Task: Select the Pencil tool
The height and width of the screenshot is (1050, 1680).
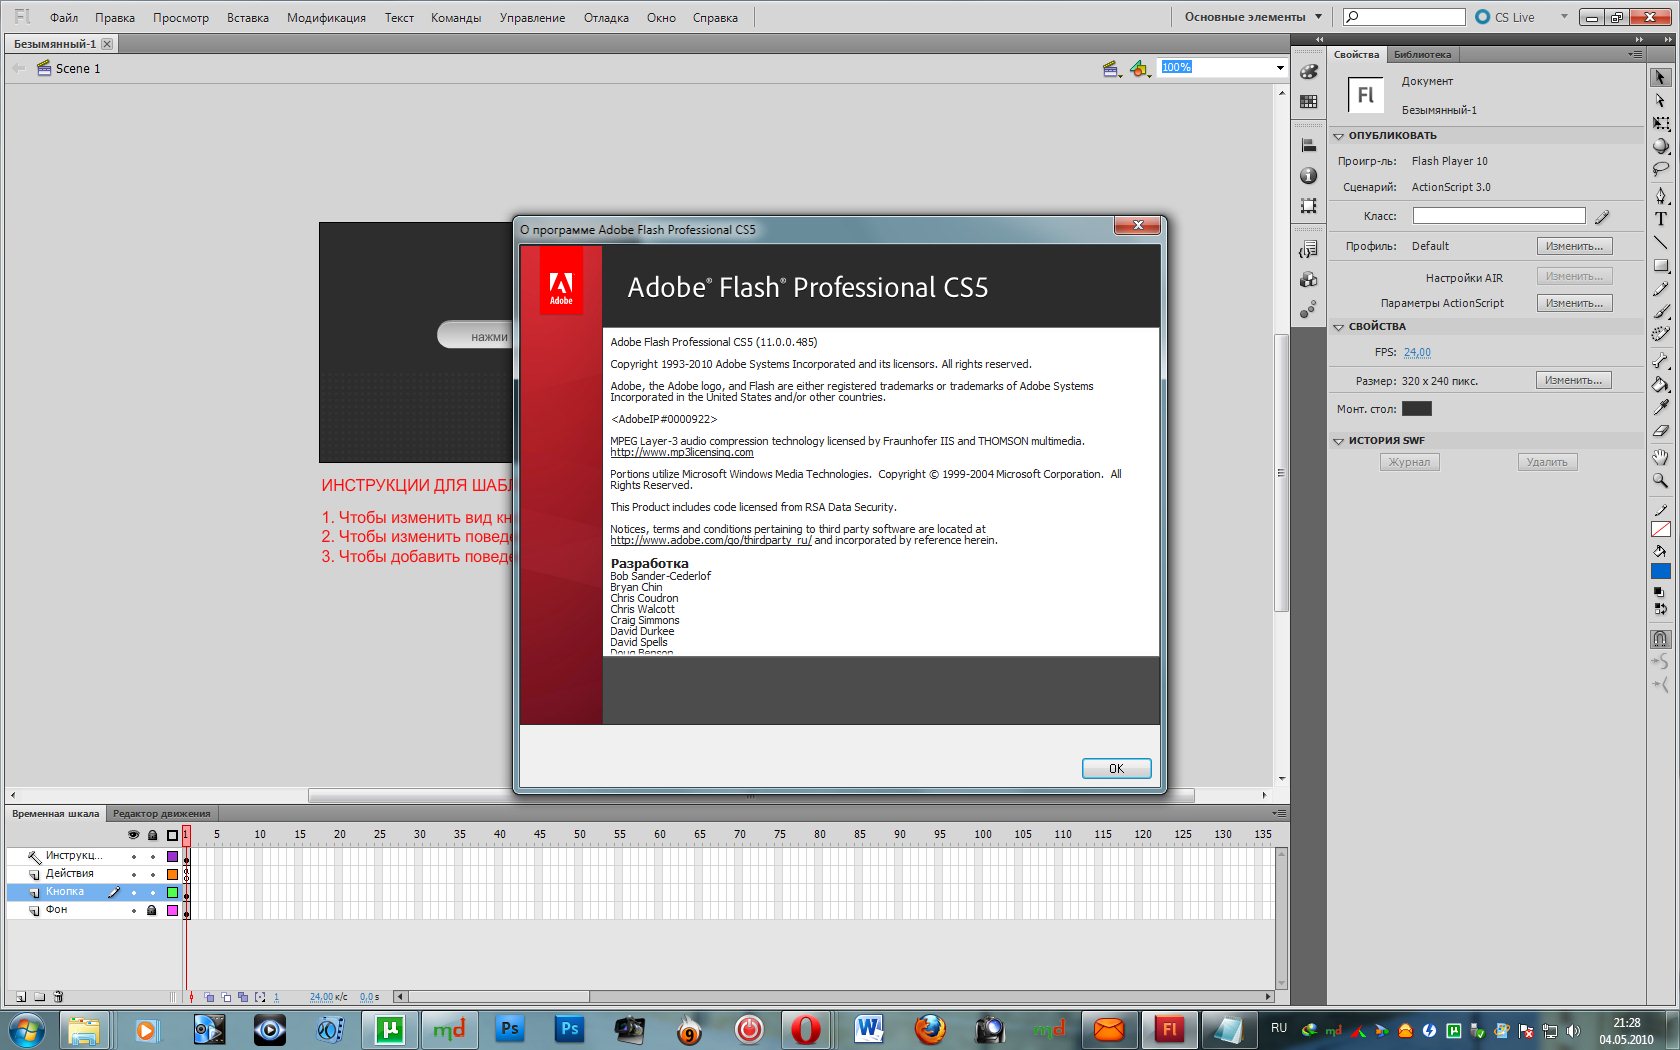Action: pos(1660,288)
